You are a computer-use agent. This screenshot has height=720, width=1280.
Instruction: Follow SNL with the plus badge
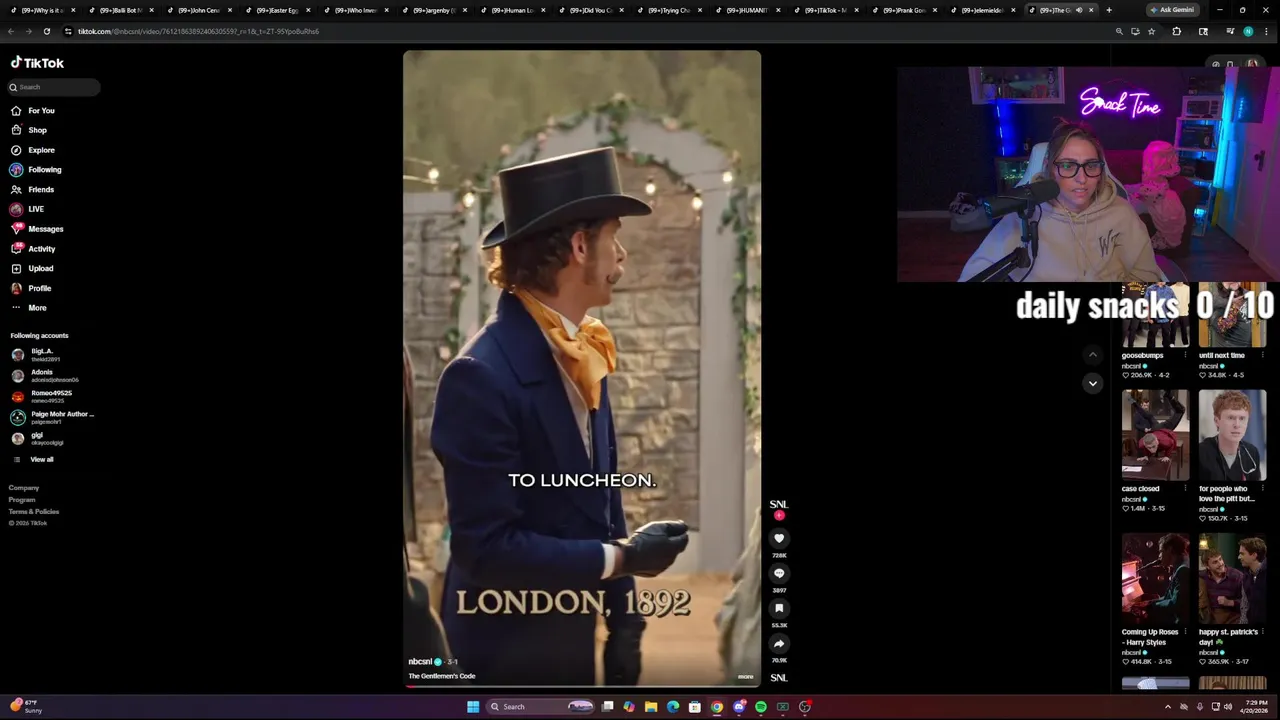[779, 515]
